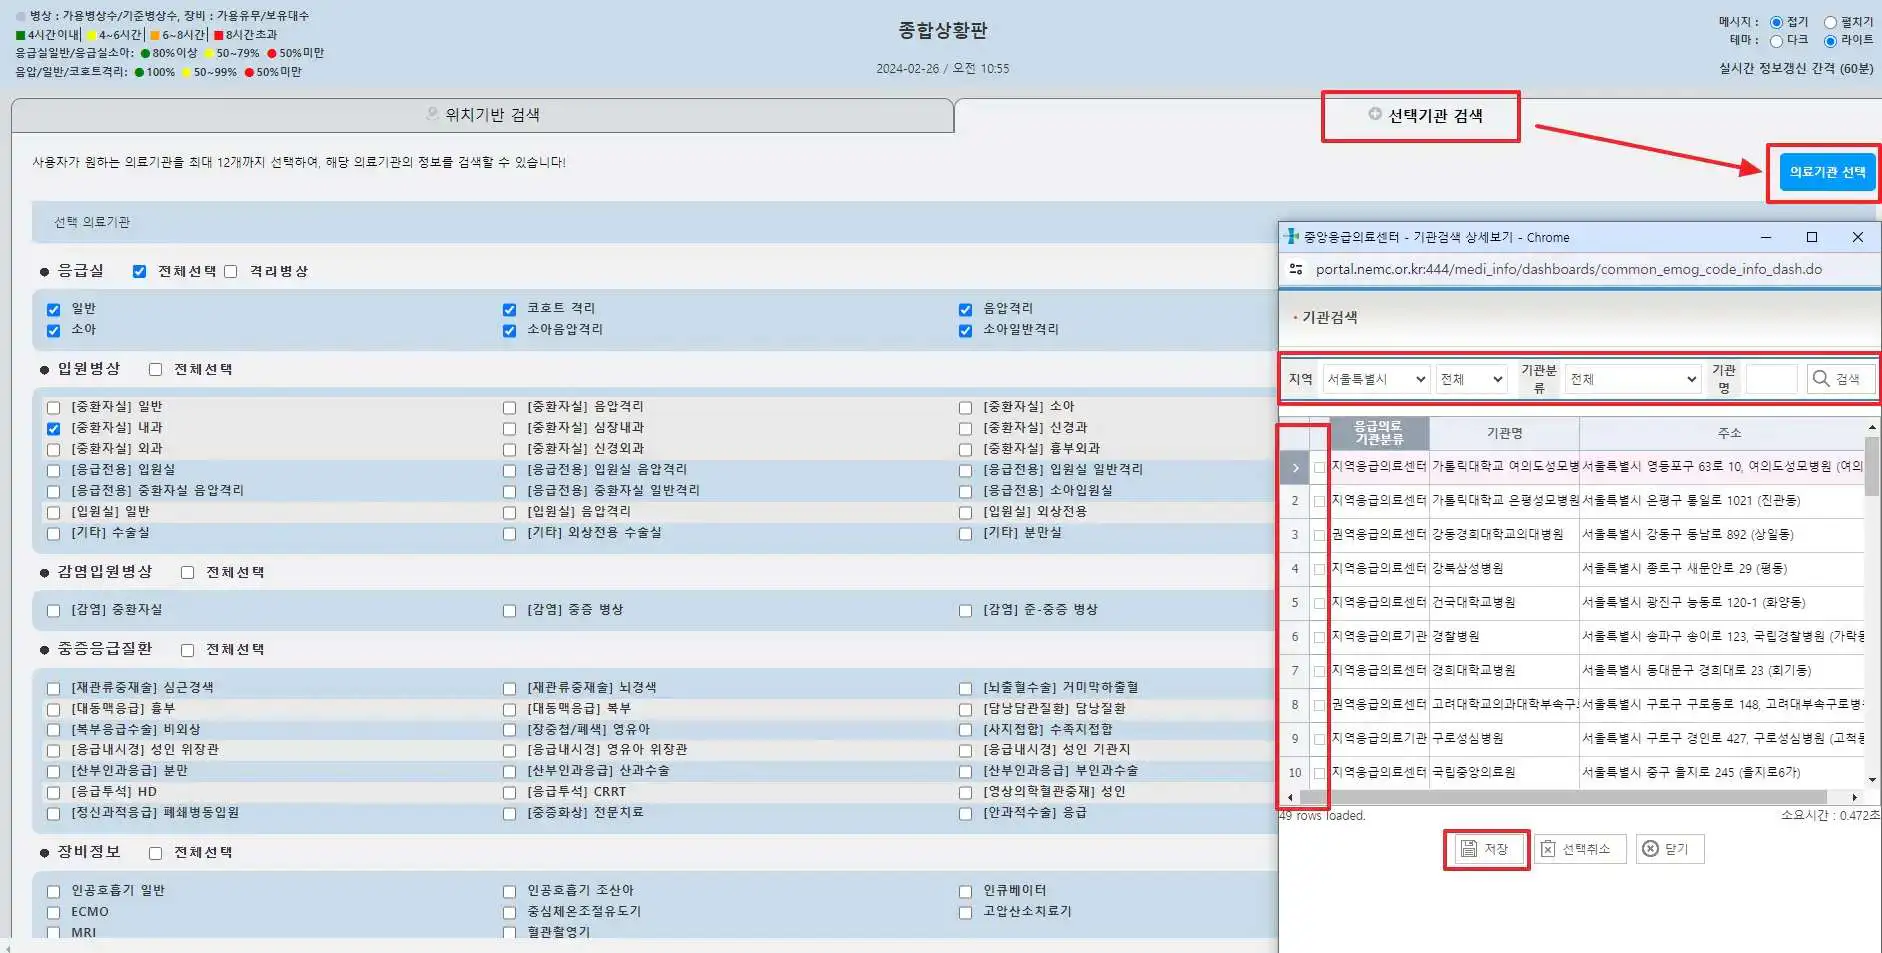Click the down arrow of table vertical scrollbar
The image size is (1882, 953).
click(1872, 780)
